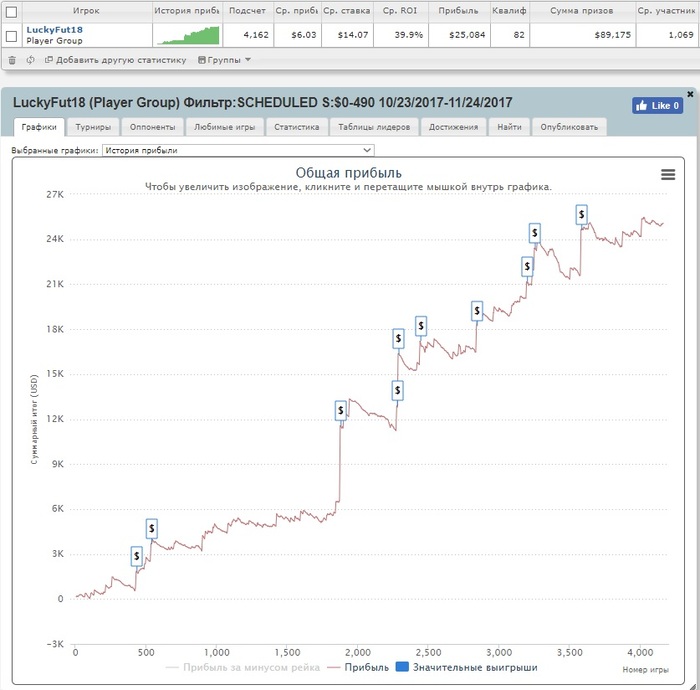The image size is (700, 690).
Task: Toggle the 'Прибыль' legend line
Action: click(x=358, y=668)
